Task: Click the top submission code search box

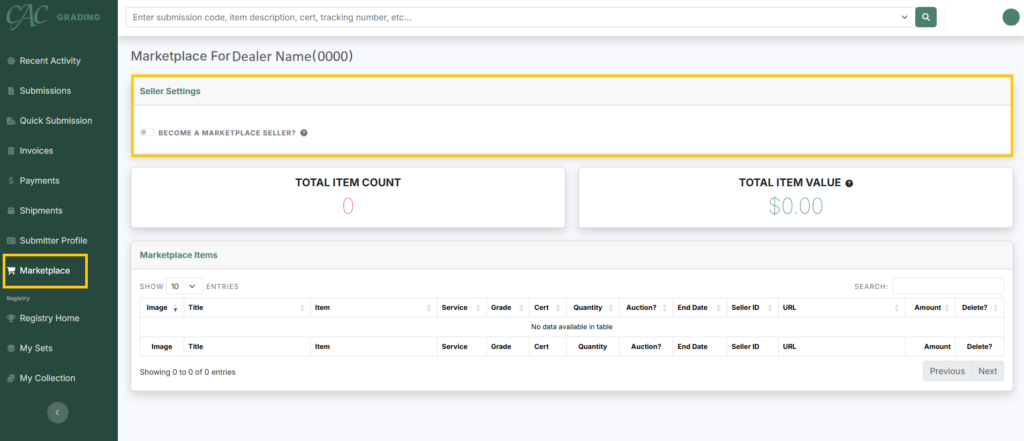Action: point(513,18)
